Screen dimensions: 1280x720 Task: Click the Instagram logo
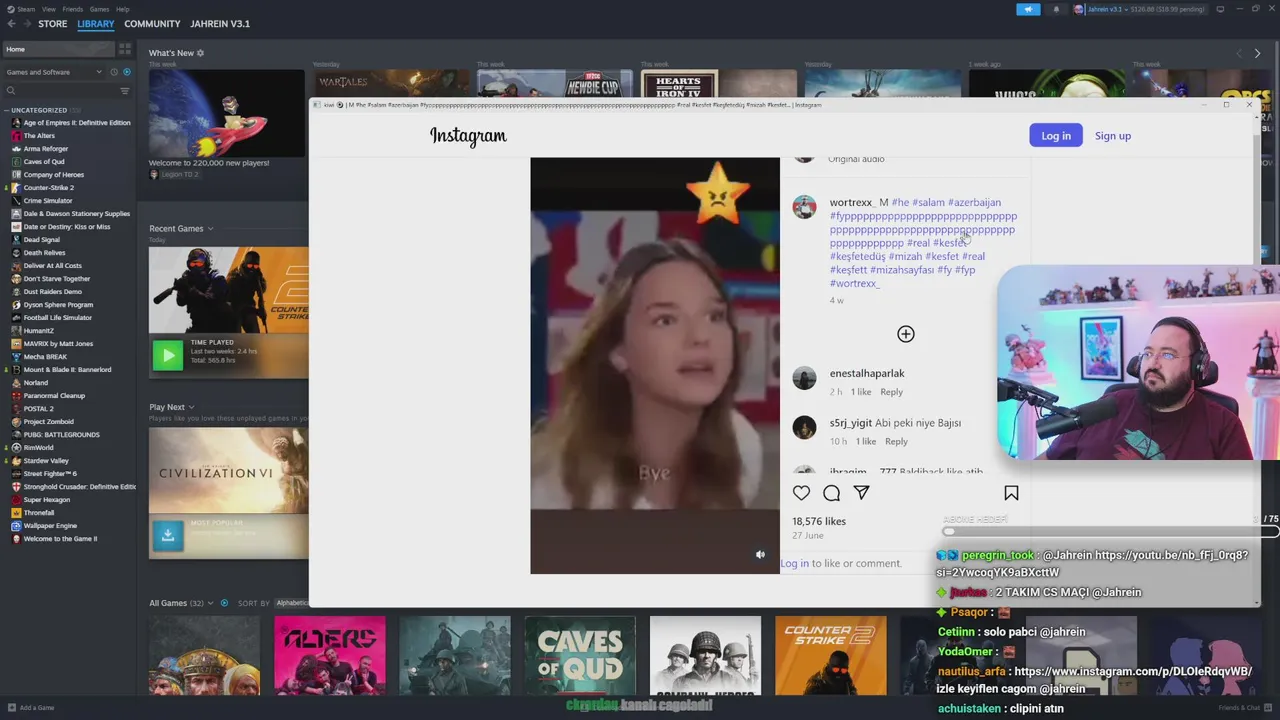468,136
